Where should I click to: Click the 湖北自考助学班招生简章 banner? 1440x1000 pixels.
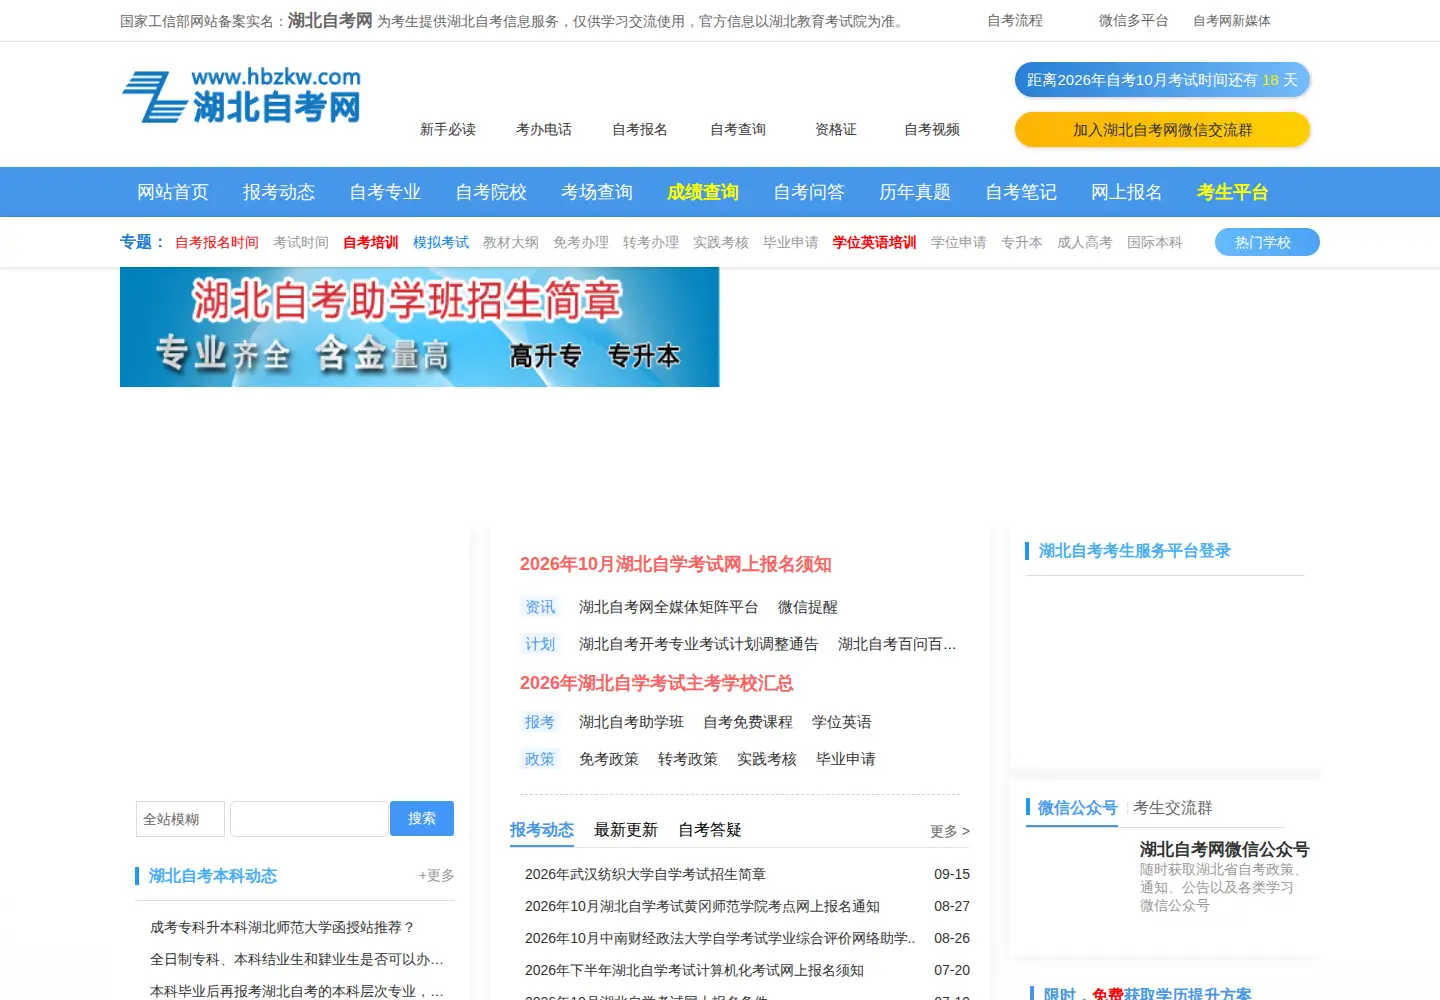click(x=420, y=327)
